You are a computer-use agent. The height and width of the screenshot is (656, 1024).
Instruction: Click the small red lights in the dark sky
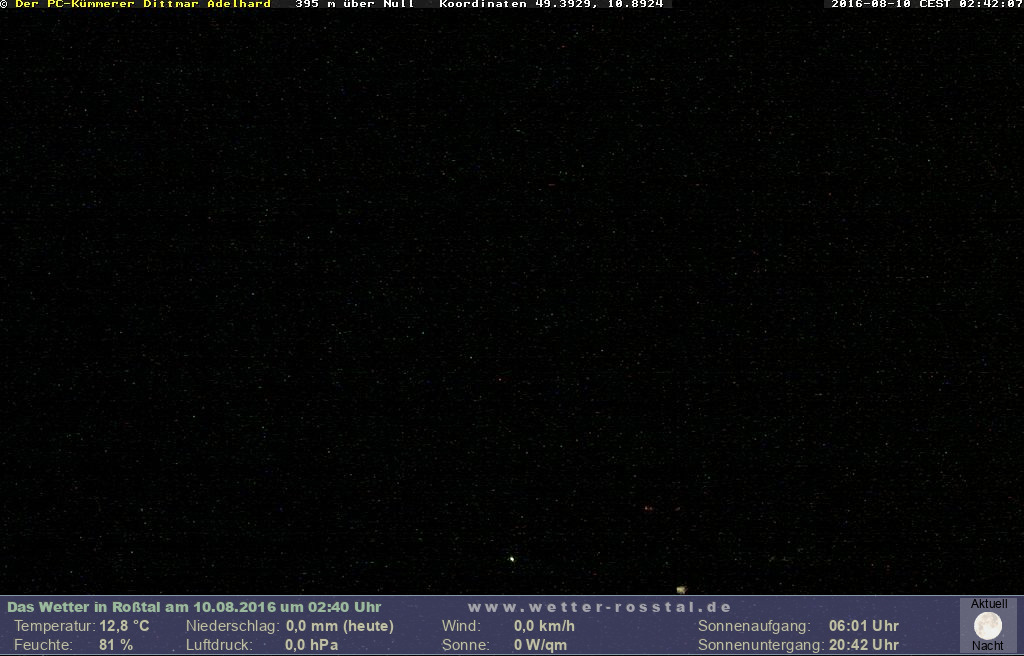coord(648,508)
